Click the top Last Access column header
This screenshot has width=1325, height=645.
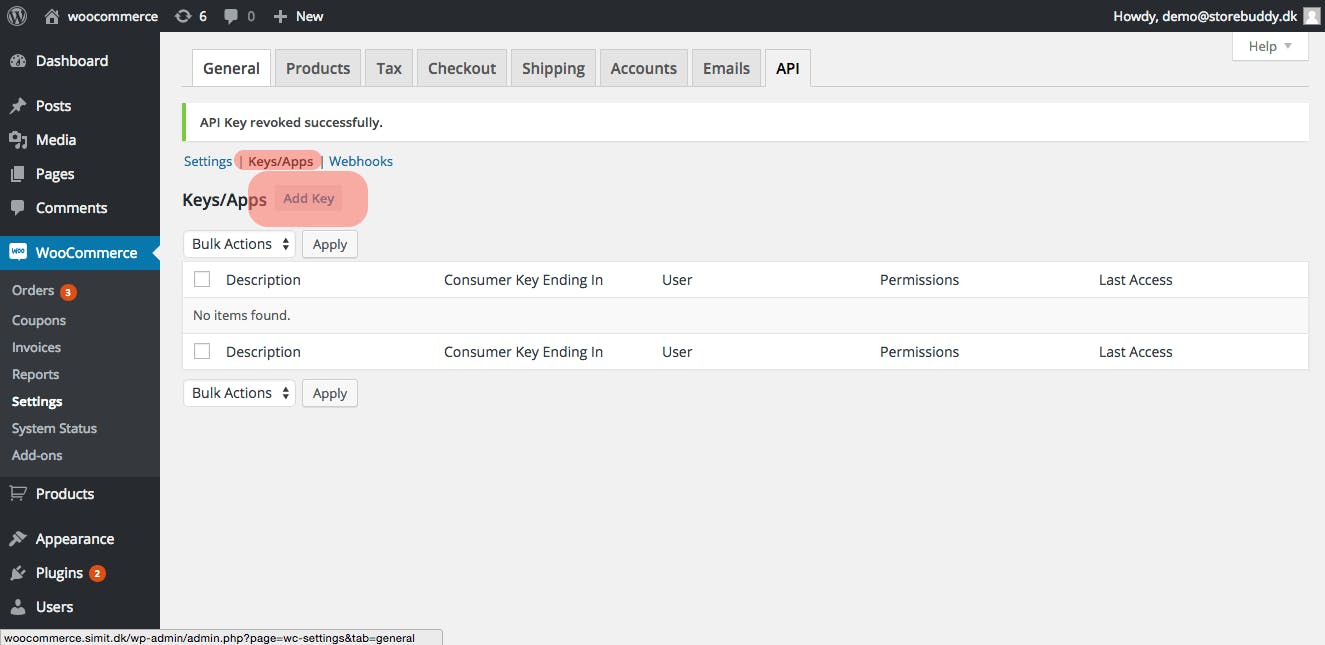click(x=1135, y=280)
